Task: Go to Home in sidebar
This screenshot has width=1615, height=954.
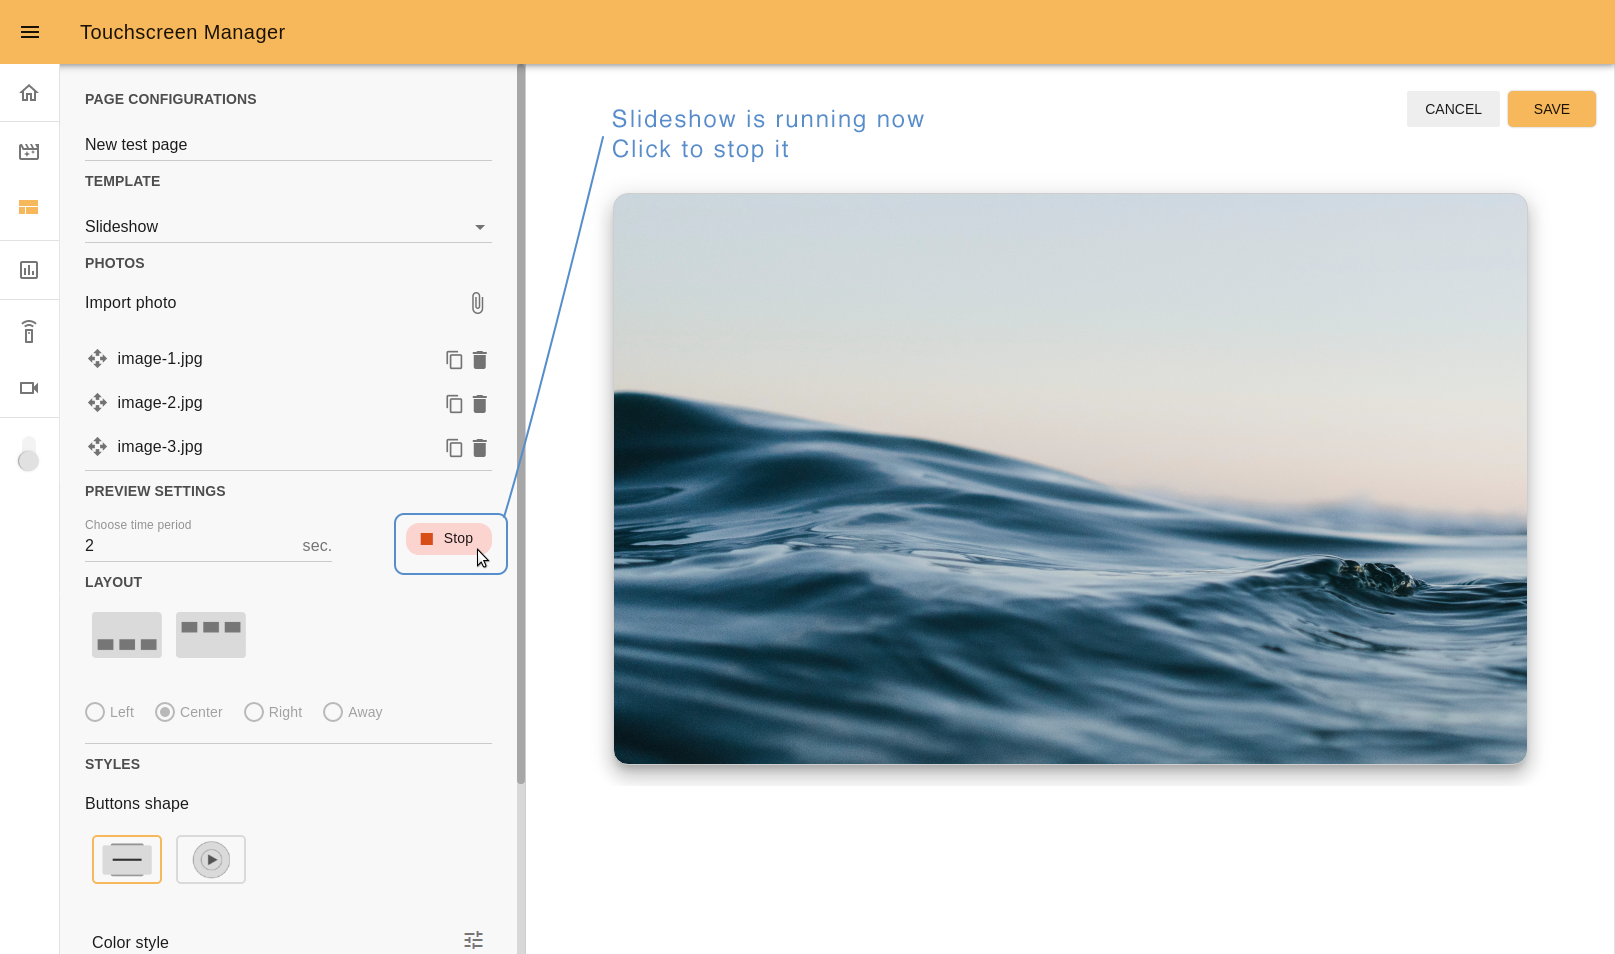Action: [29, 93]
